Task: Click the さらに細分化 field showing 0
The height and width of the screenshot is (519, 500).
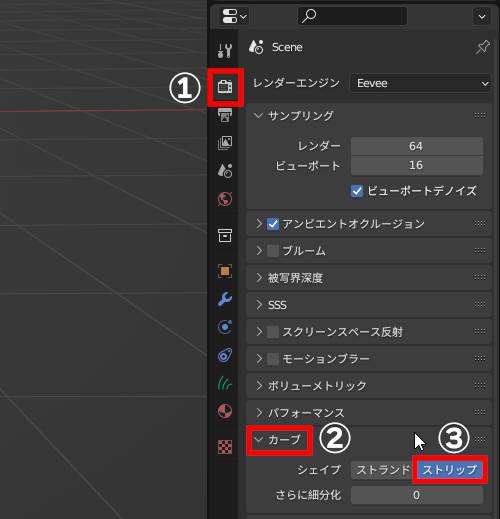Action: (x=416, y=495)
